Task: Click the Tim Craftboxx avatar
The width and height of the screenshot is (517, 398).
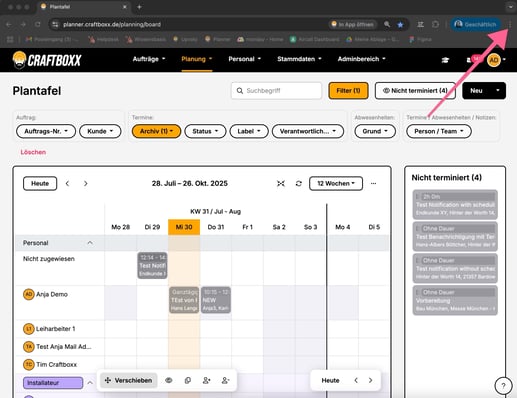Action: 29,365
